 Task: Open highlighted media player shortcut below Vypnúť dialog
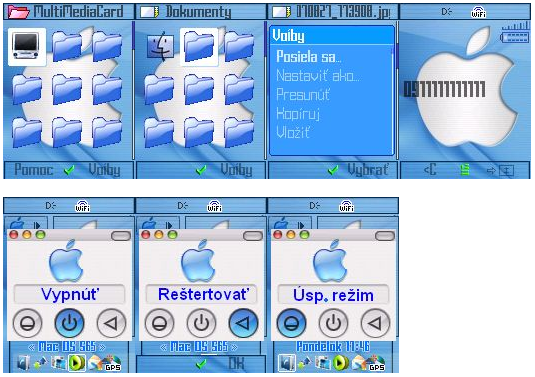click(77, 363)
